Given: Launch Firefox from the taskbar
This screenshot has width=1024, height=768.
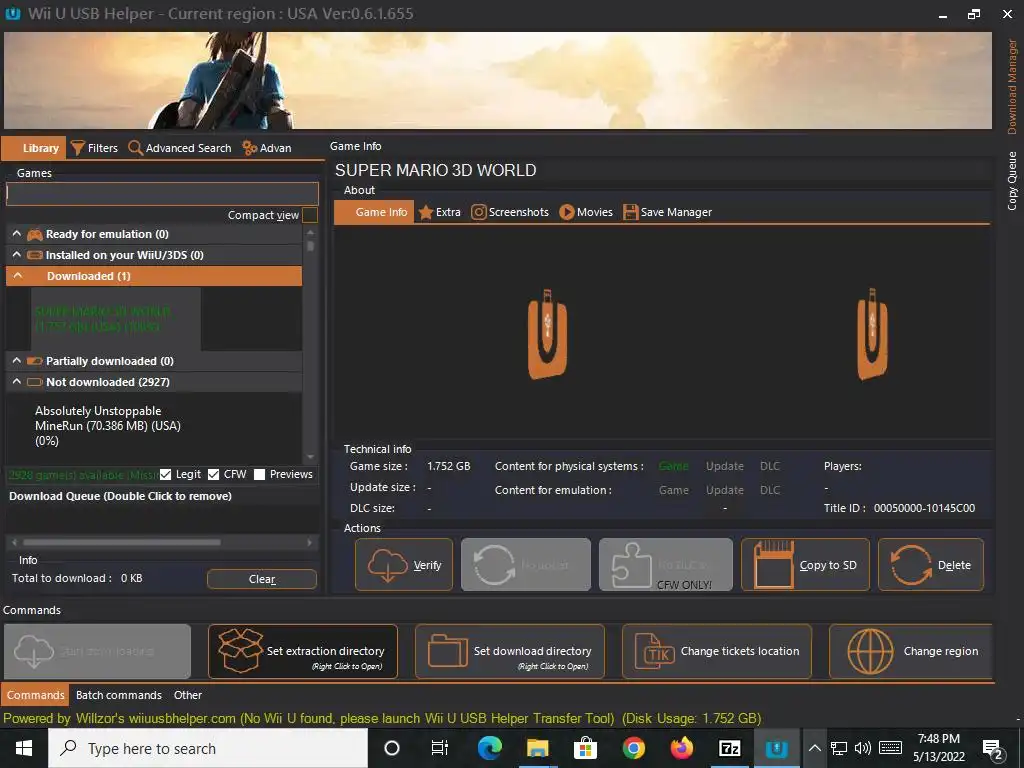Looking at the screenshot, I should point(681,748).
